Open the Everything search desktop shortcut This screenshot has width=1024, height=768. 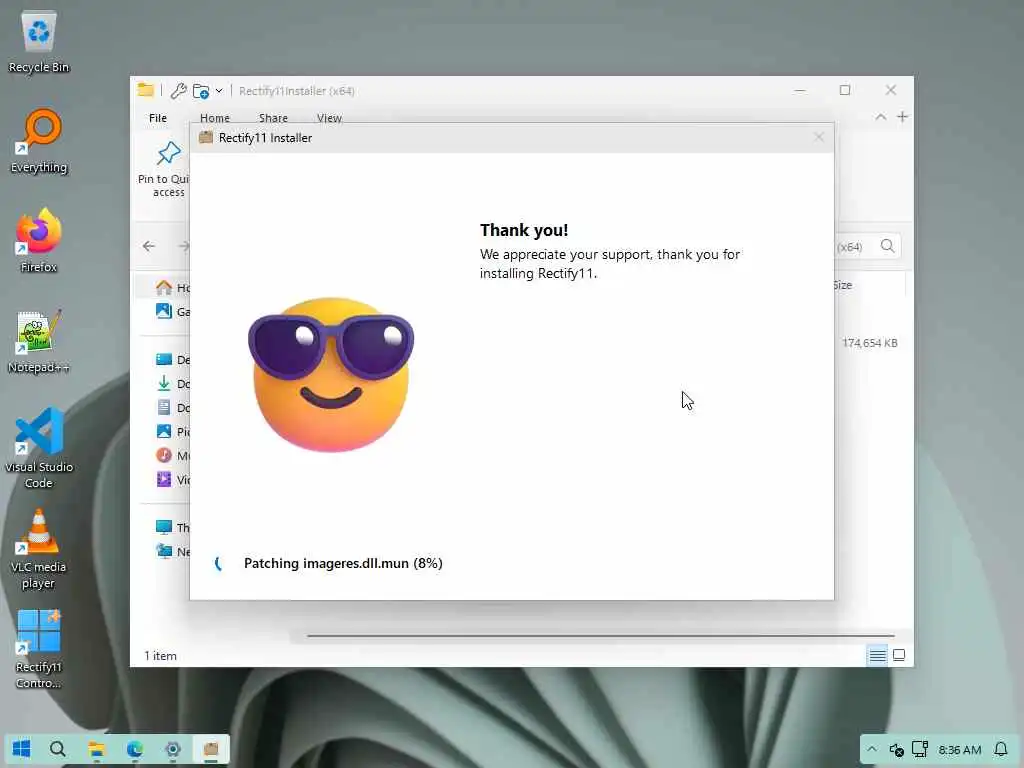pos(39,142)
